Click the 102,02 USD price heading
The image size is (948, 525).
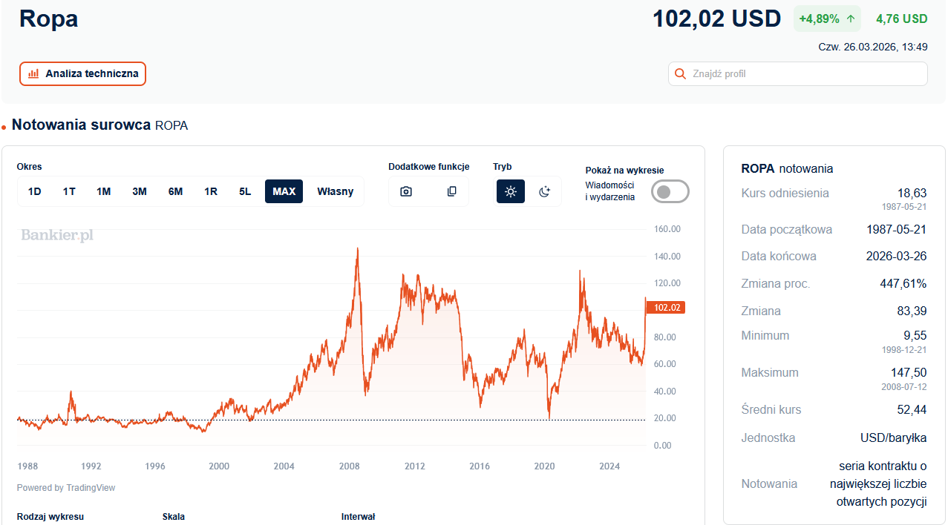tap(716, 19)
